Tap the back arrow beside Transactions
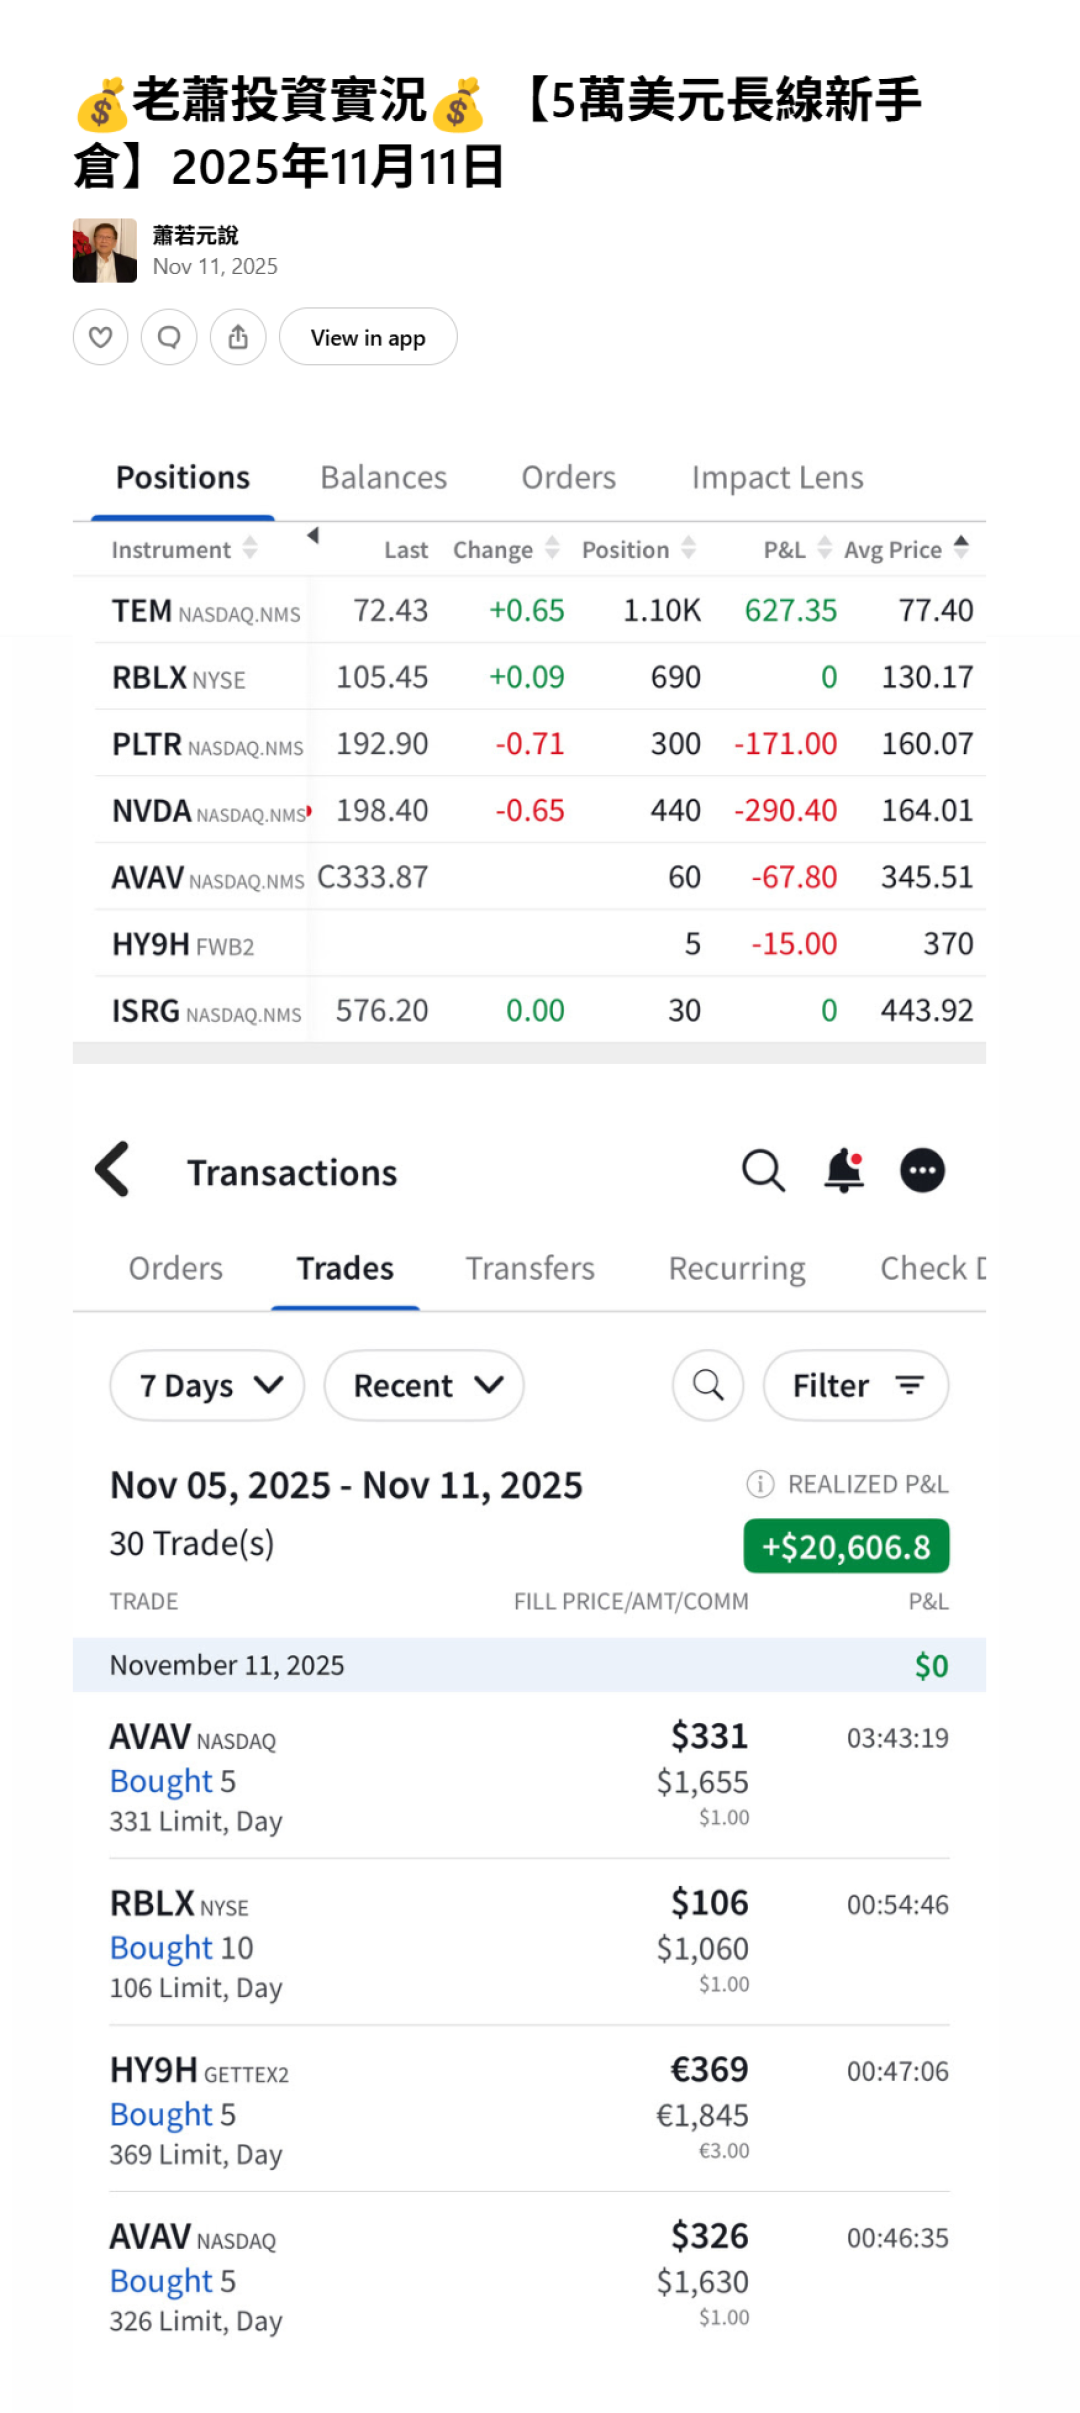The height and width of the screenshot is (2413, 1080). (113, 1169)
